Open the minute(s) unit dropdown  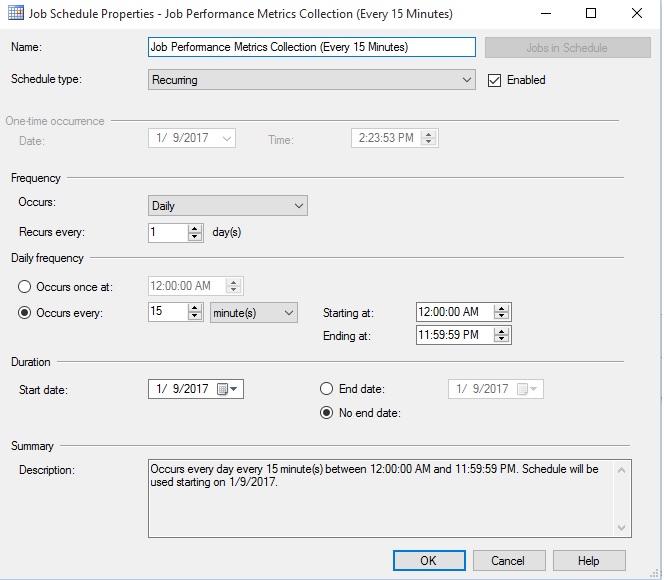coord(254,313)
